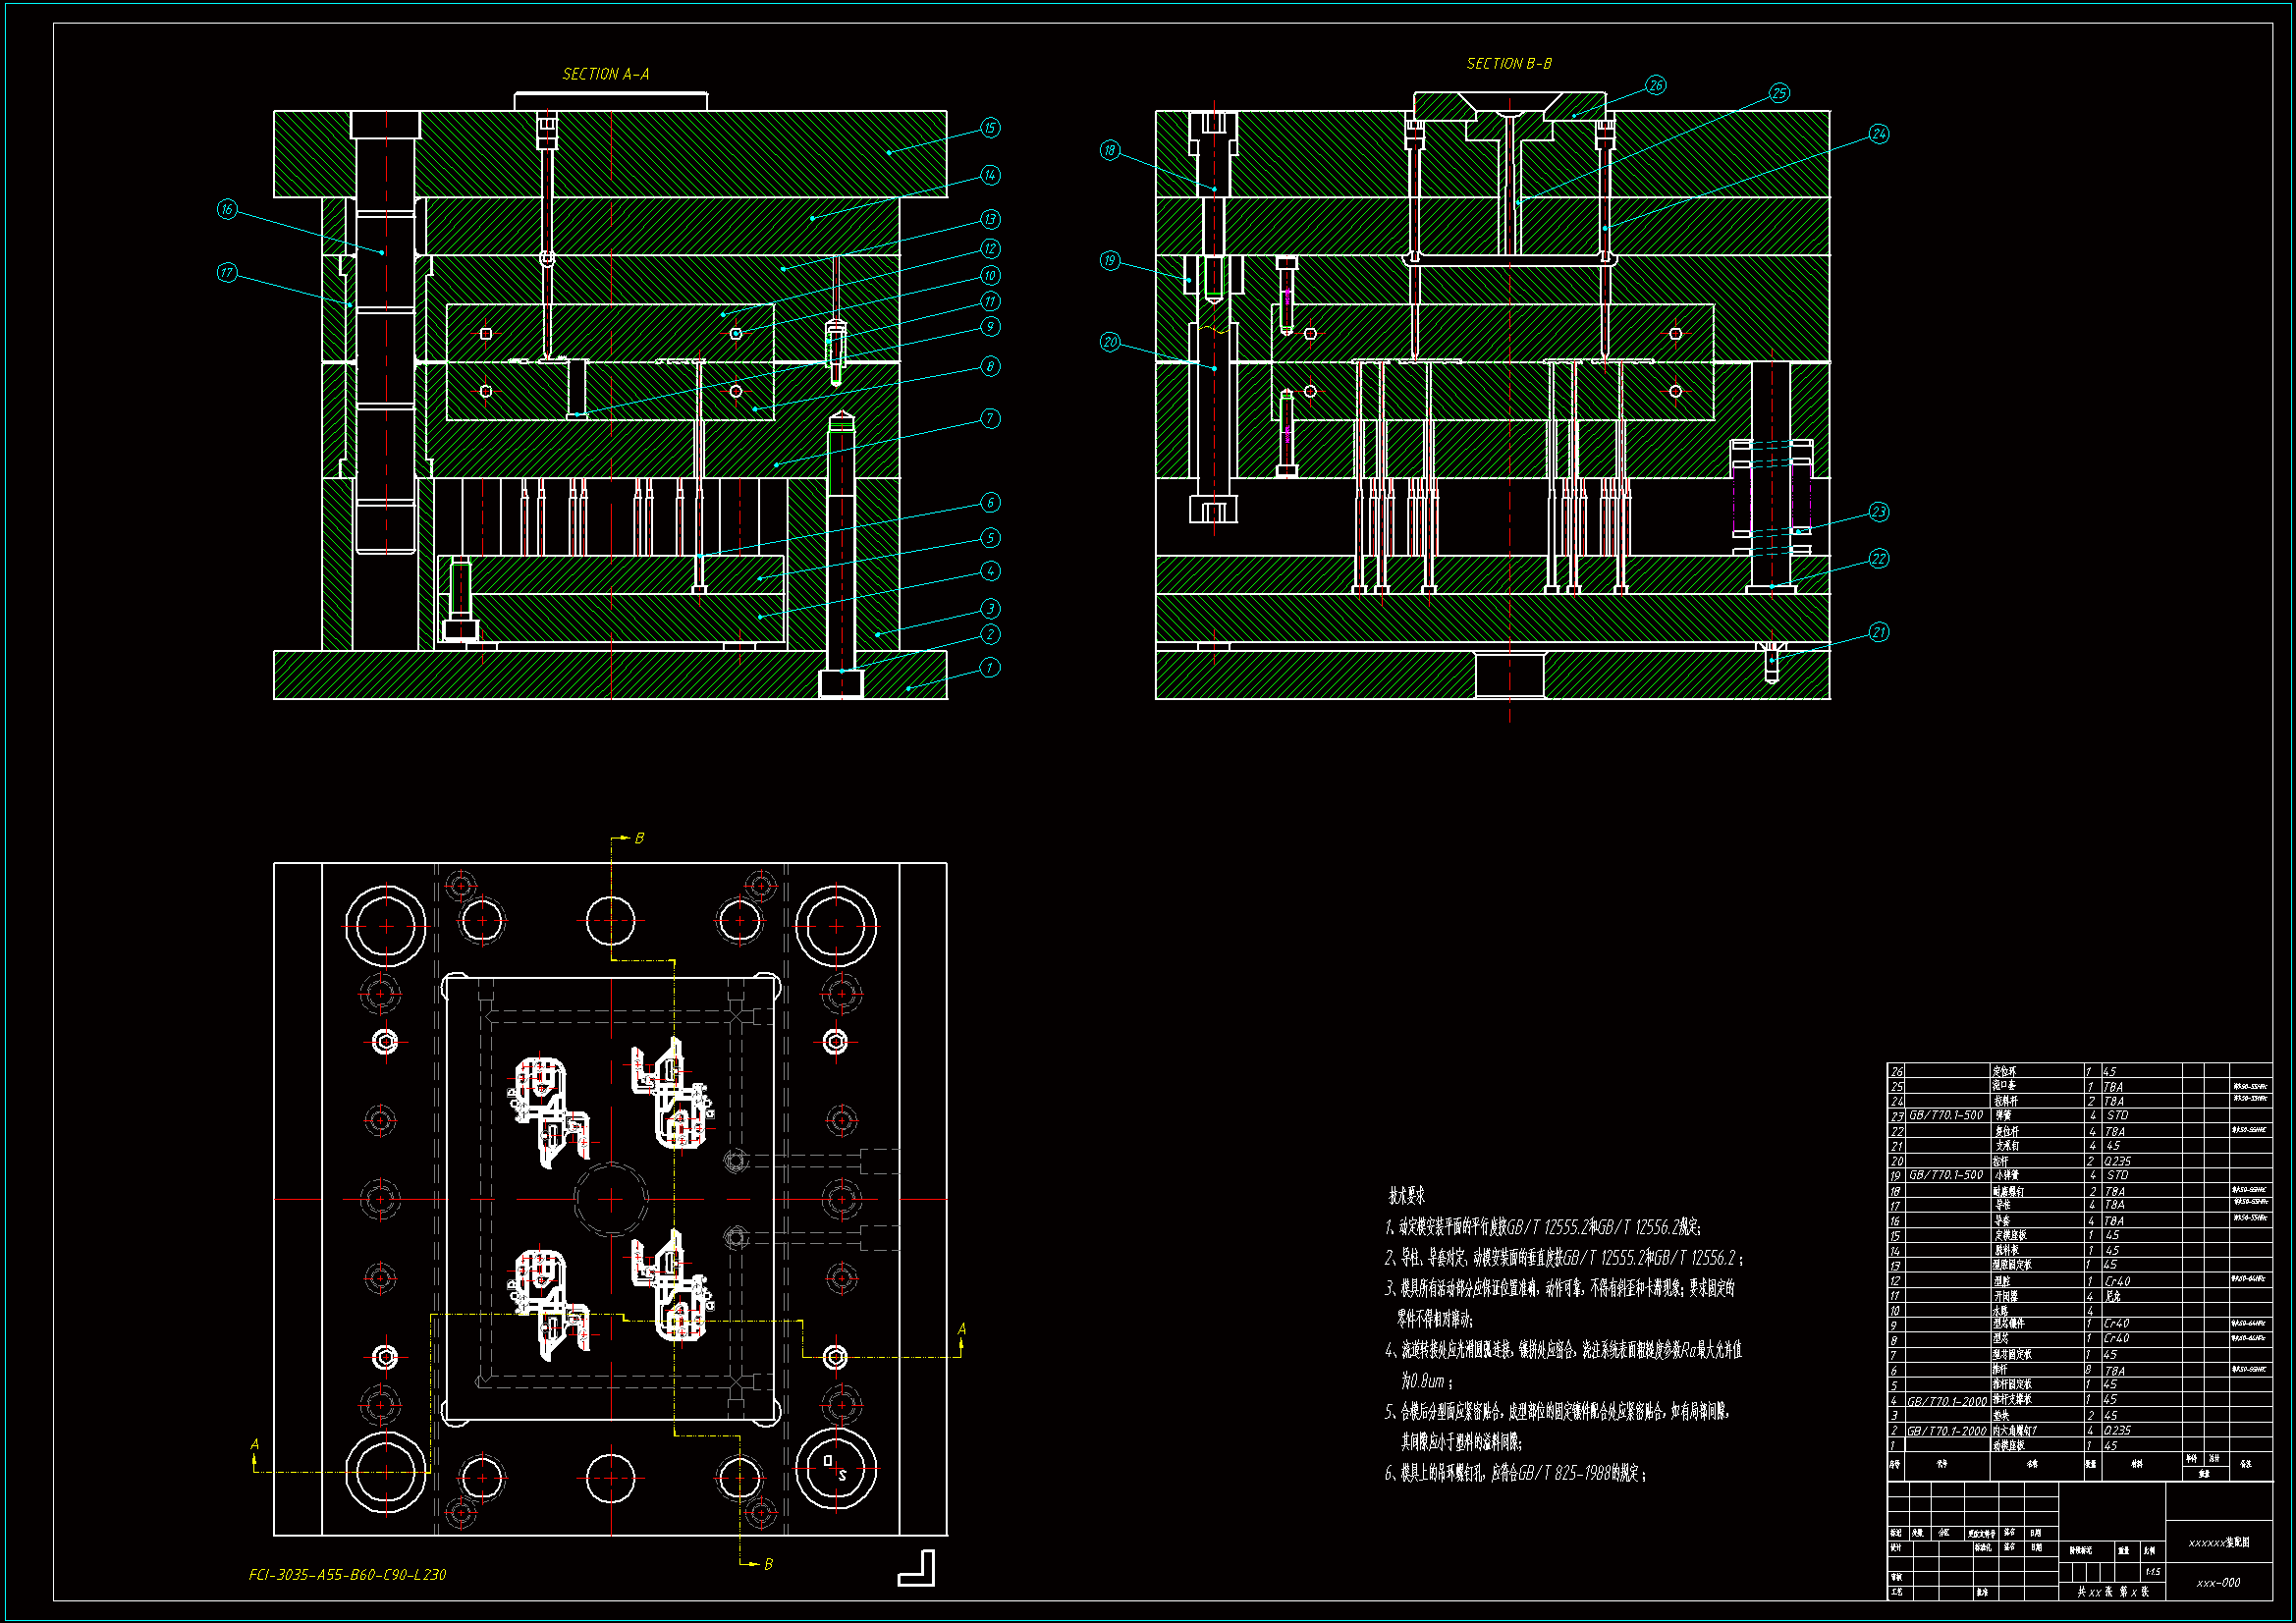Select part balloon number 16
The image size is (2296, 1623).
(x=227, y=209)
